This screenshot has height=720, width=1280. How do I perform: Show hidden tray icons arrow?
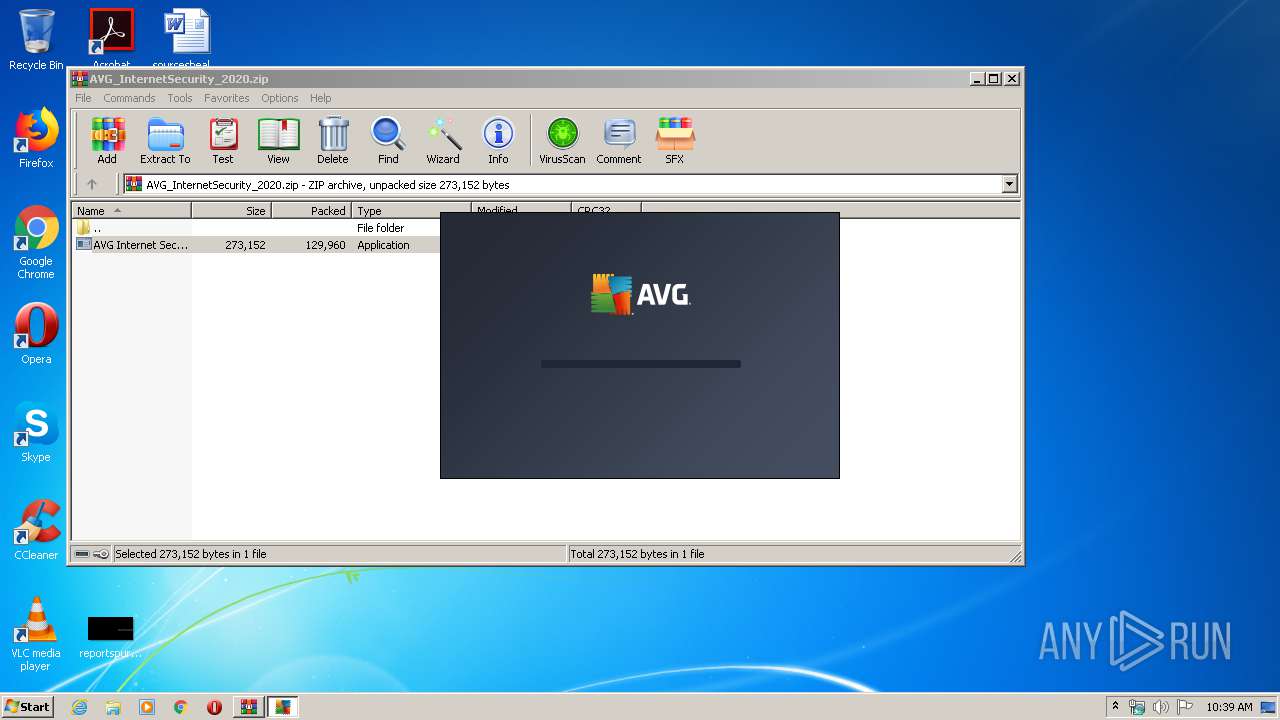pyautogui.click(x=1115, y=707)
